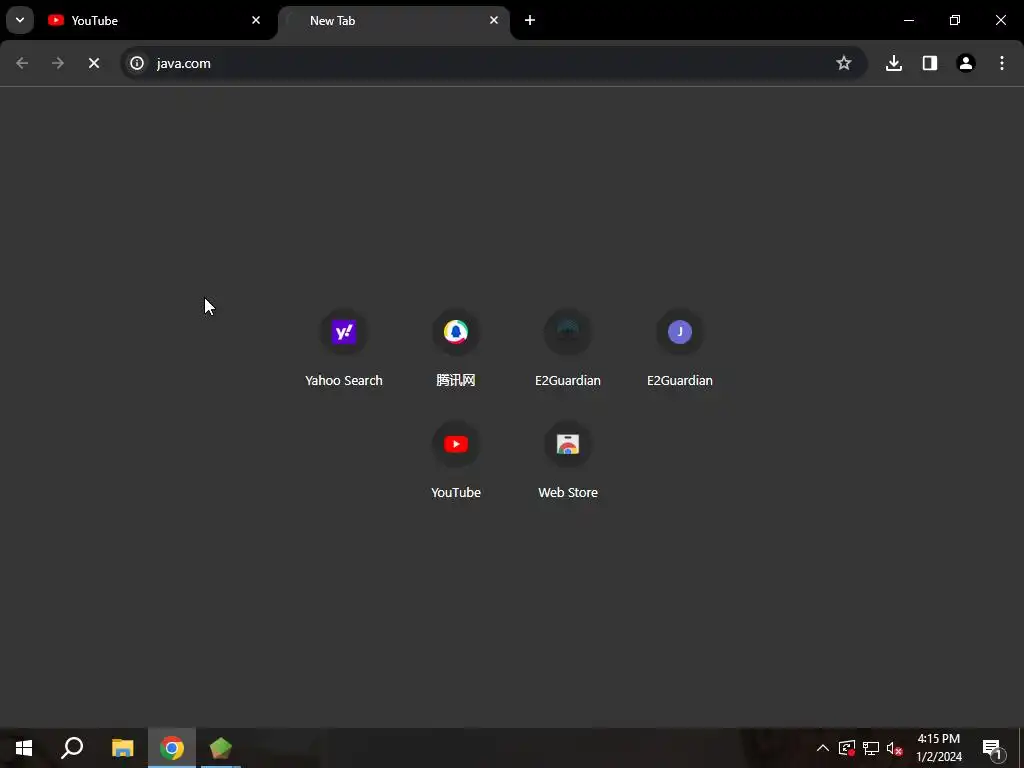Open the YouTube shortcut tile
The image size is (1024, 768).
pyautogui.click(x=456, y=462)
